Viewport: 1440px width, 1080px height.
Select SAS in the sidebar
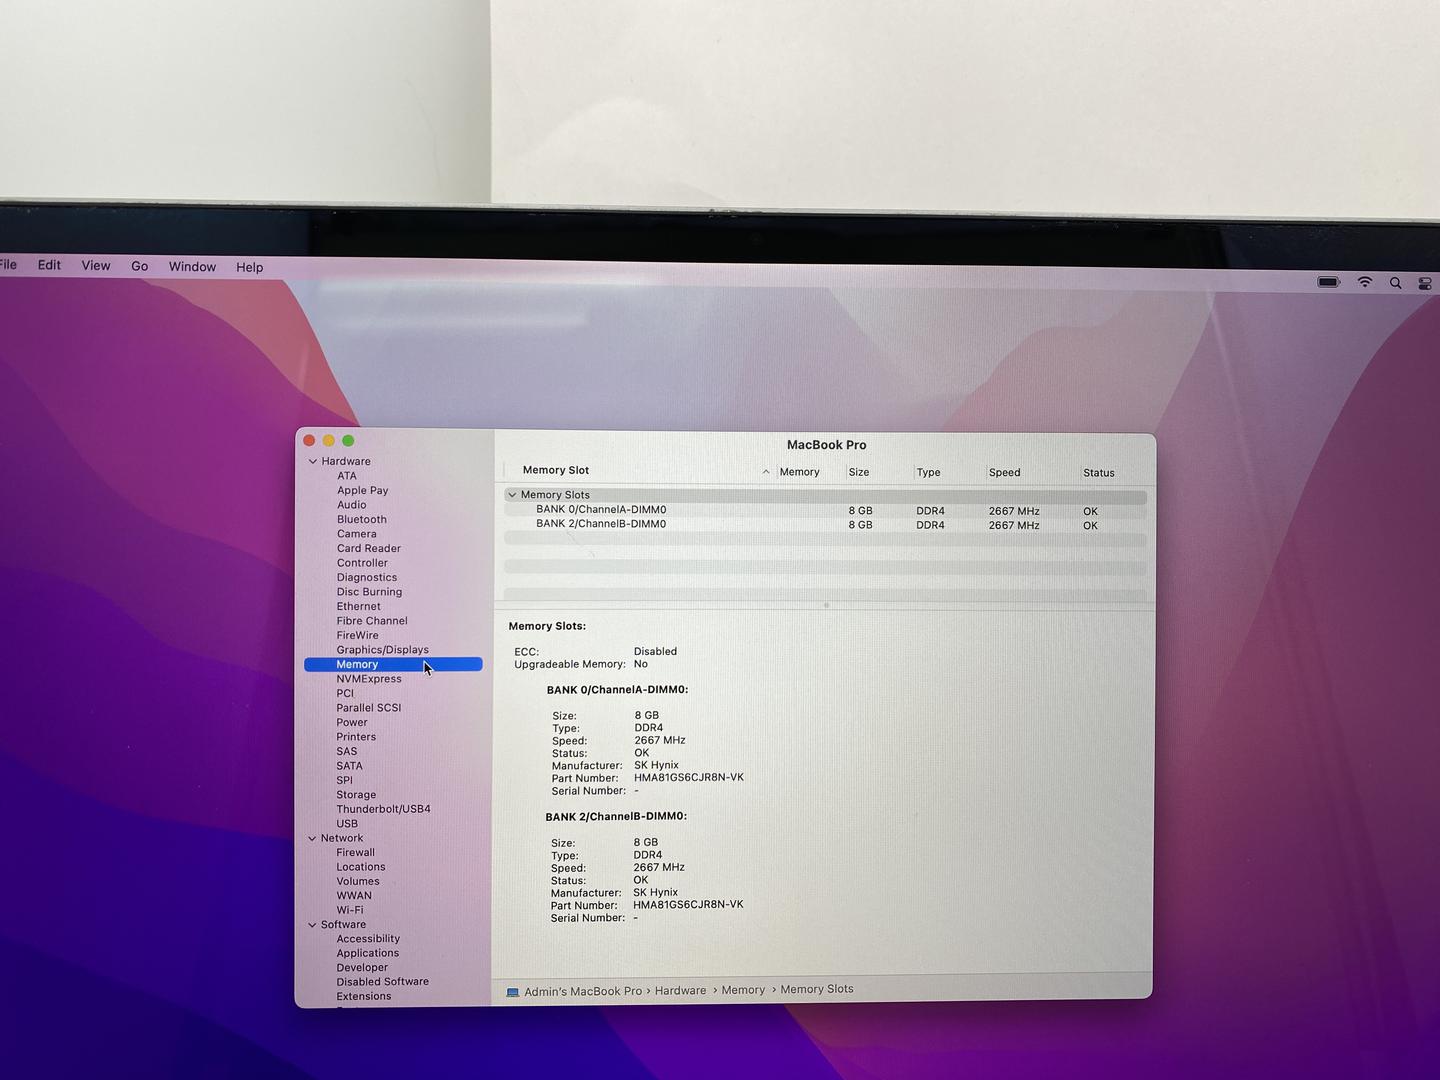click(347, 752)
